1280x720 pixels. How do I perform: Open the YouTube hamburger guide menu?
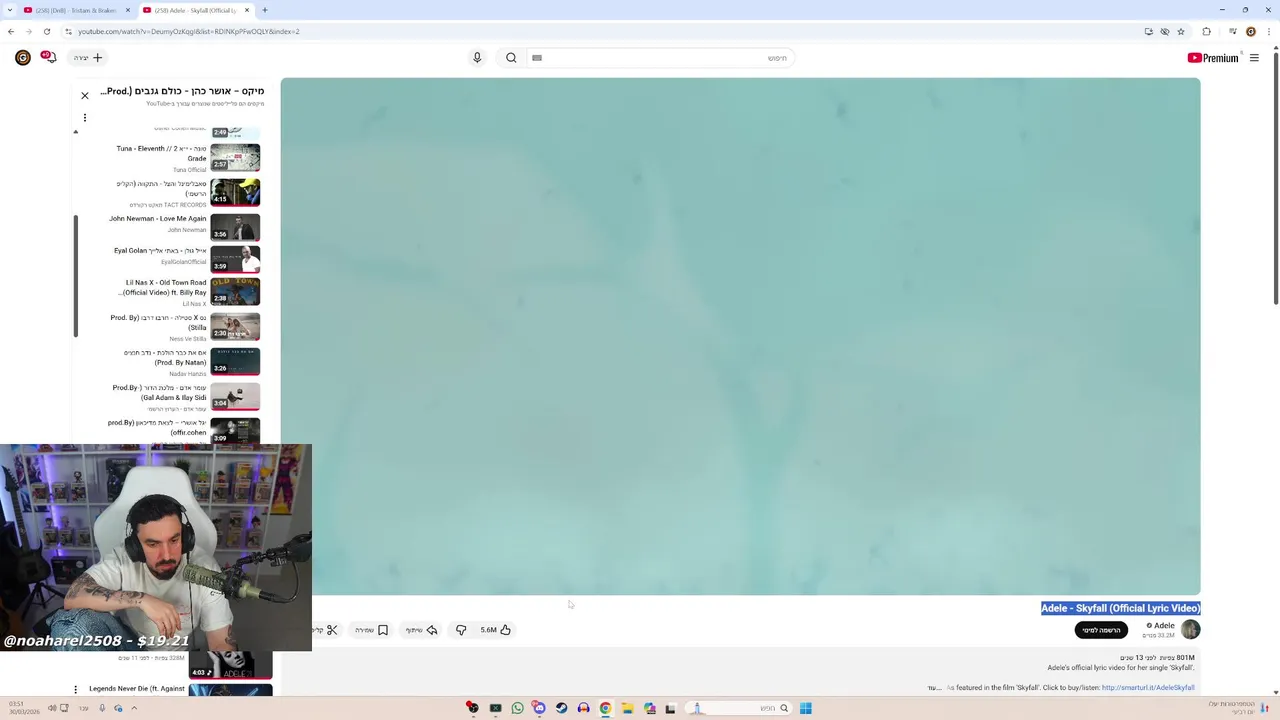(1254, 58)
